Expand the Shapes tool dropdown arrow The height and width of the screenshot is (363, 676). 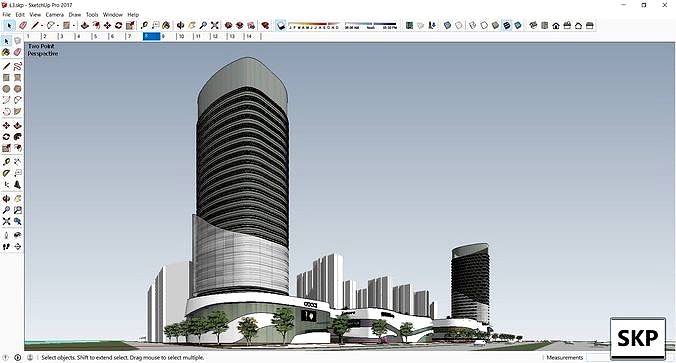[x=74, y=26]
